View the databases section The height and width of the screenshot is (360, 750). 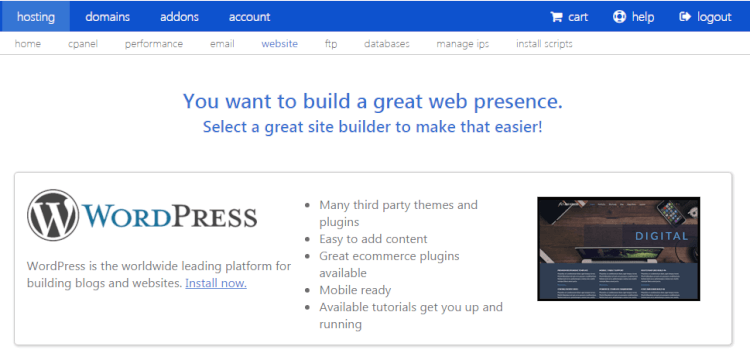click(x=387, y=44)
